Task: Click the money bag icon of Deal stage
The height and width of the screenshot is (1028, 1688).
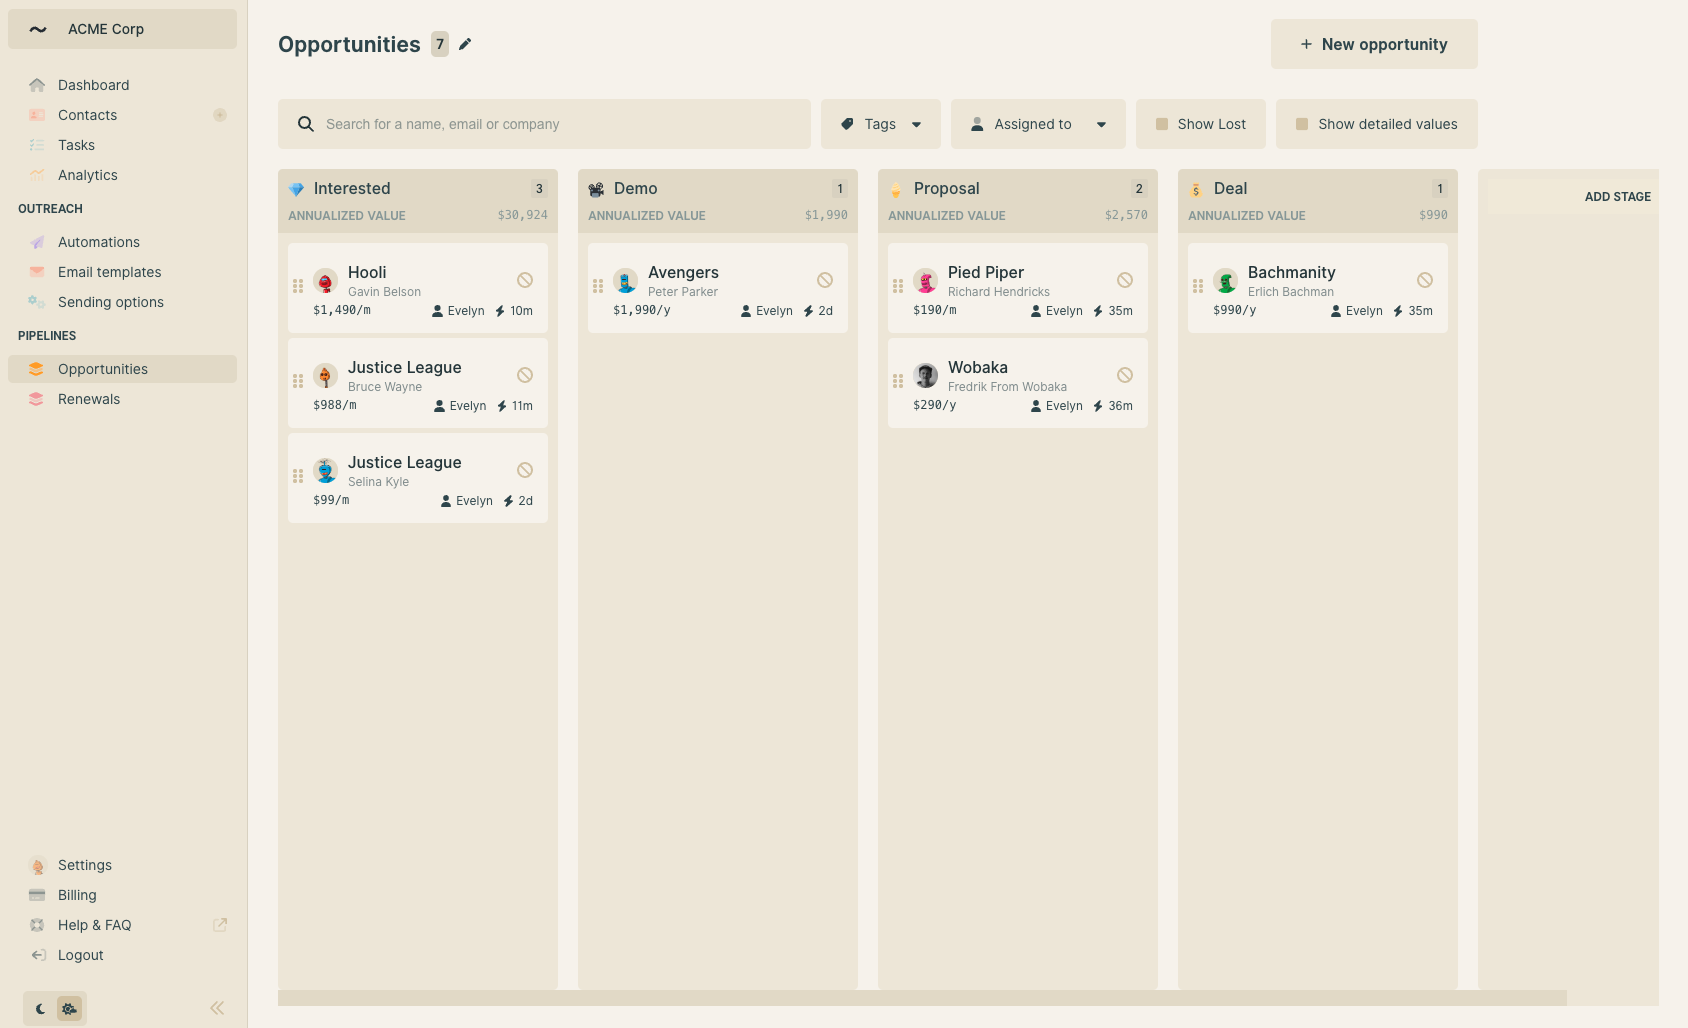Action: click(x=1196, y=189)
